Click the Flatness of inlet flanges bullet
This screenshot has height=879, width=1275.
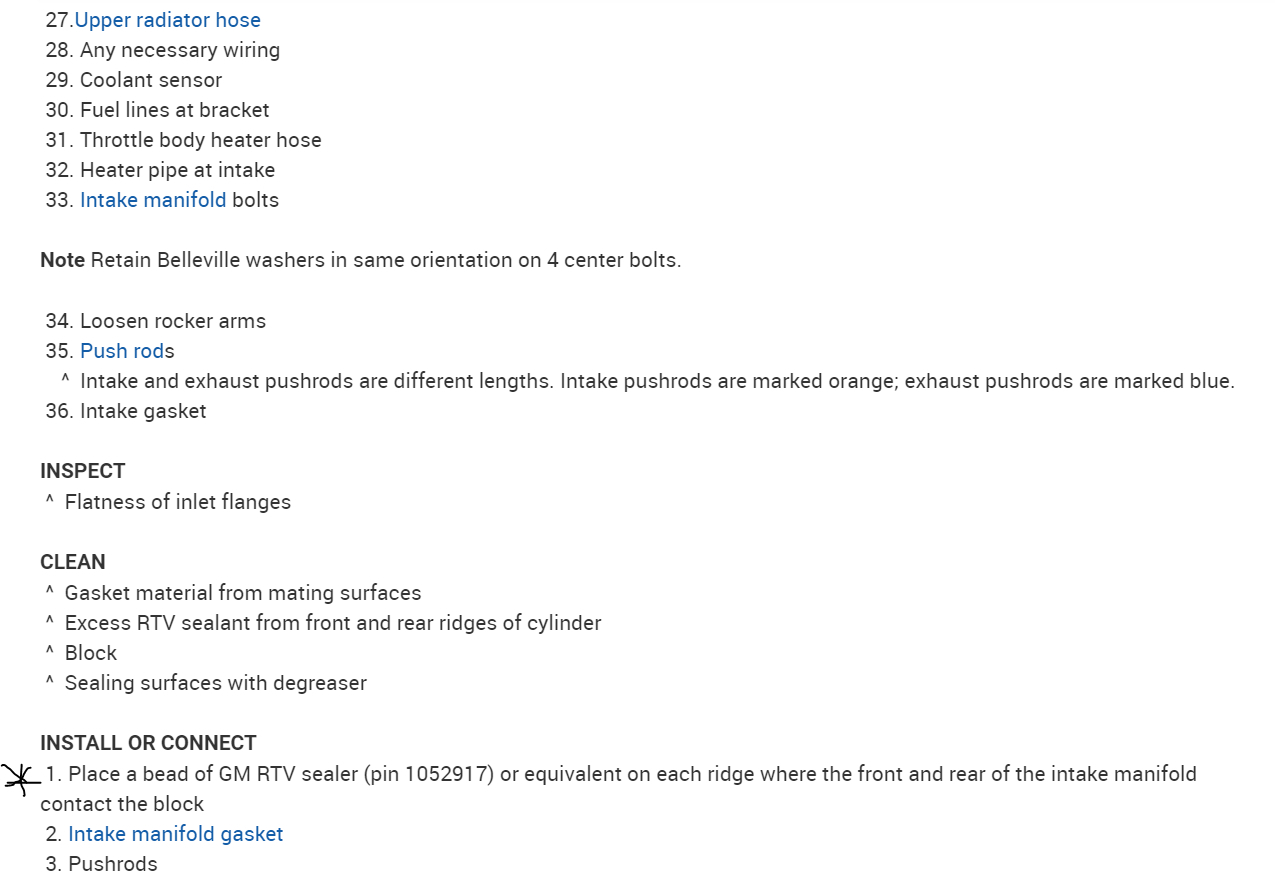(177, 502)
